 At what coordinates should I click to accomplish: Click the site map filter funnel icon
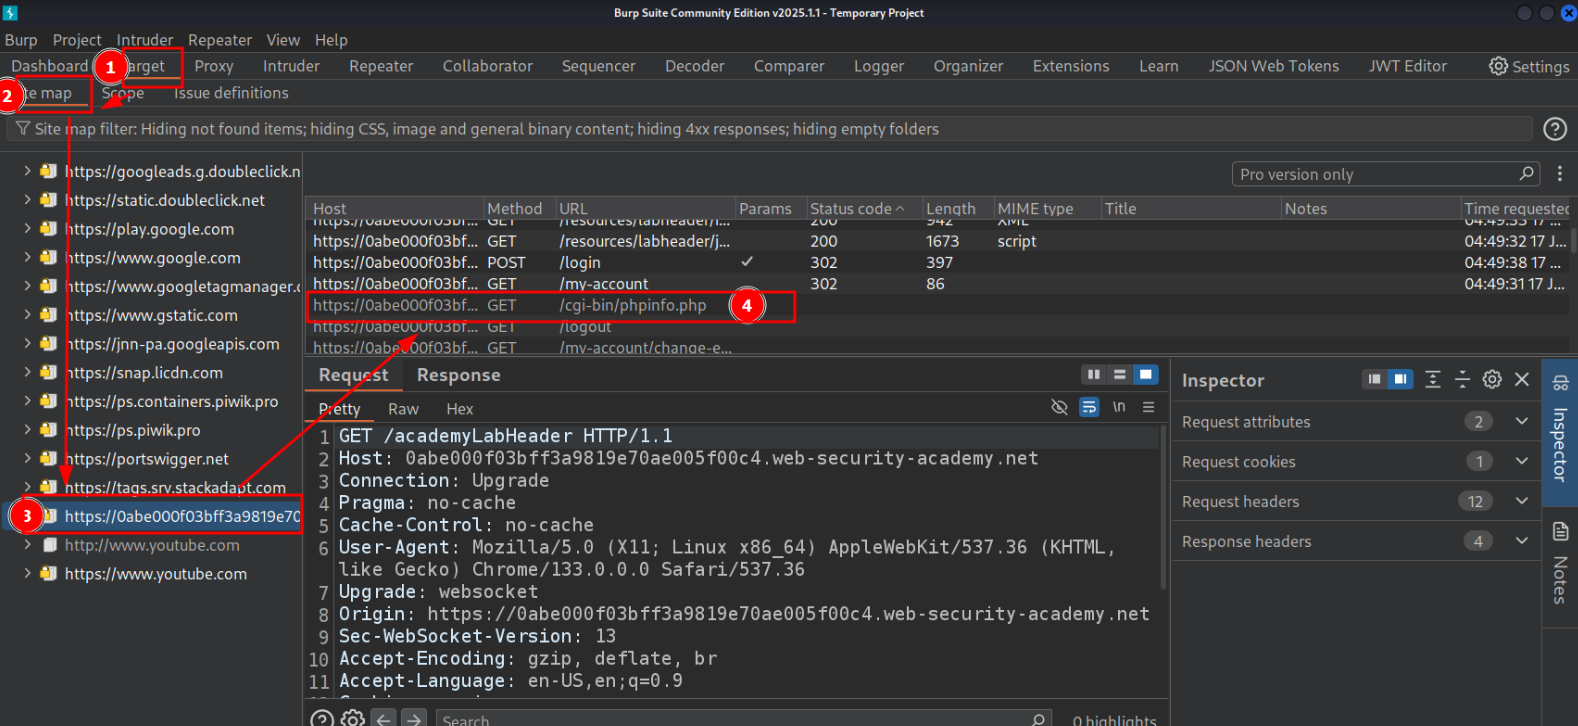[x=22, y=129]
